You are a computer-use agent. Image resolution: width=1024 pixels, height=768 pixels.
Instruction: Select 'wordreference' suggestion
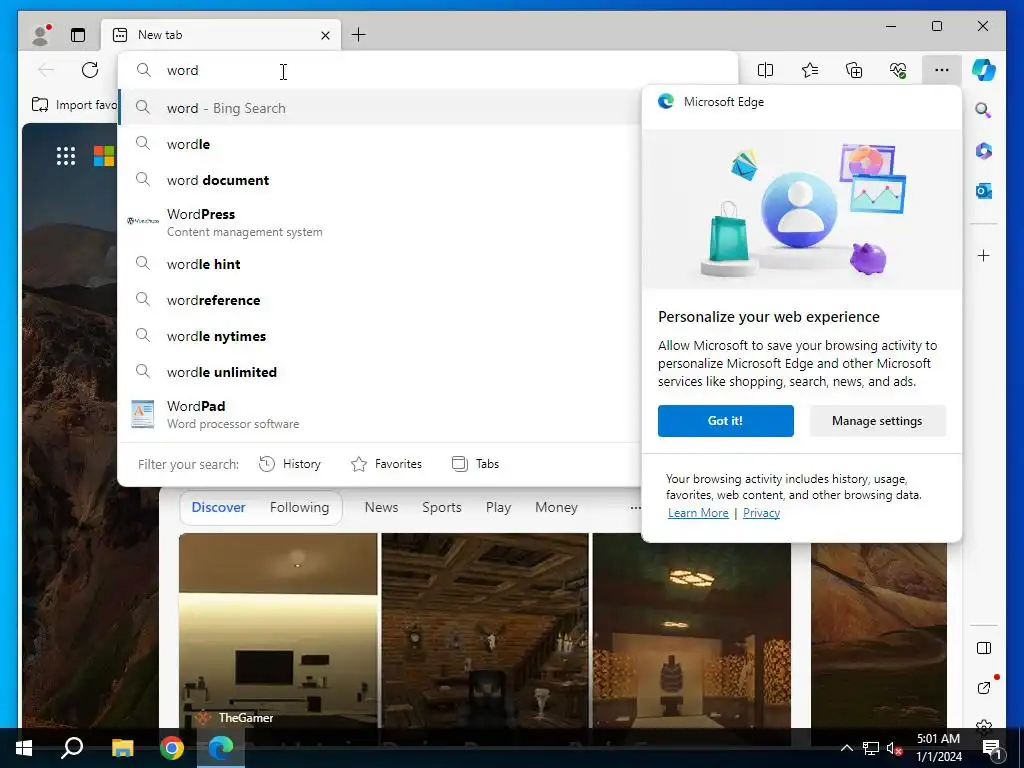(379, 300)
